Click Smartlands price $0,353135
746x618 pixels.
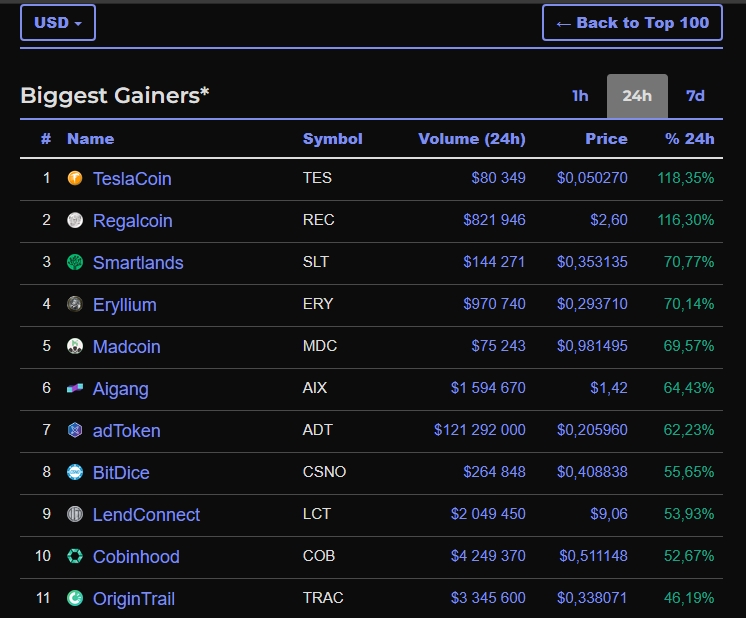point(592,262)
